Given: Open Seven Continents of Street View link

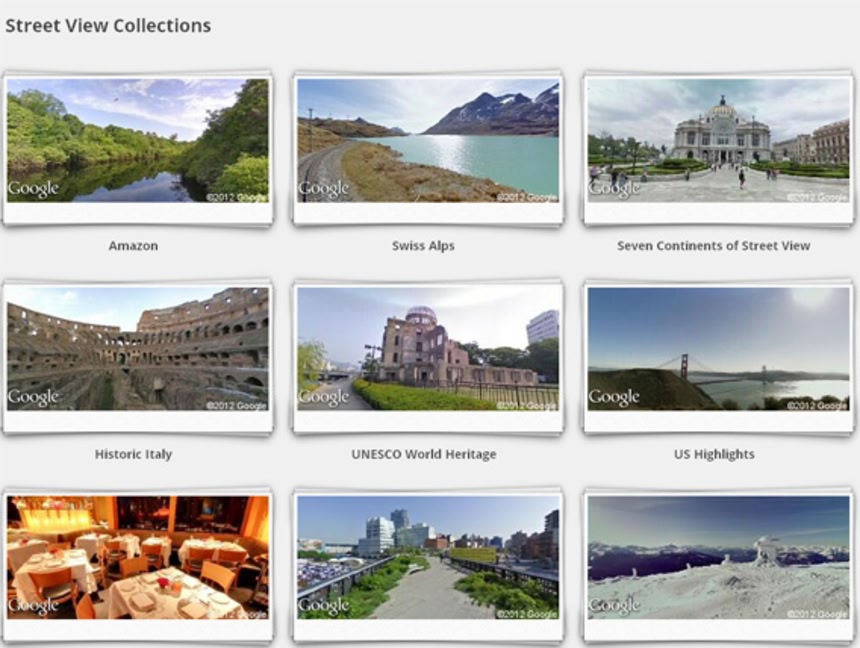Looking at the screenshot, I should click(x=713, y=246).
